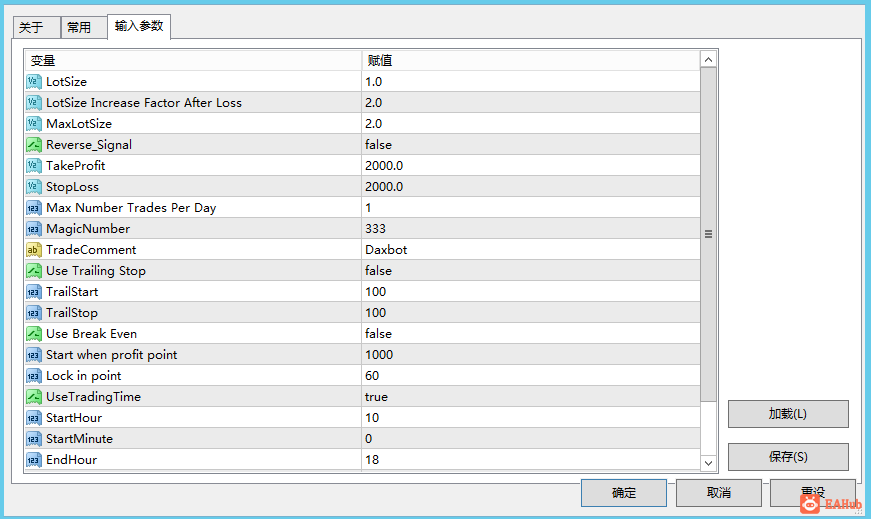Click the UseTradingTime boolean icon
Image resolution: width=871 pixels, height=519 pixels.
(x=34, y=397)
